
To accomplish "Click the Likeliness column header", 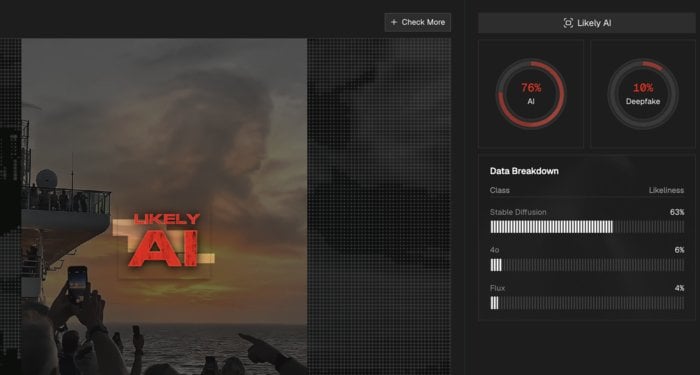I will [x=666, y=190].
